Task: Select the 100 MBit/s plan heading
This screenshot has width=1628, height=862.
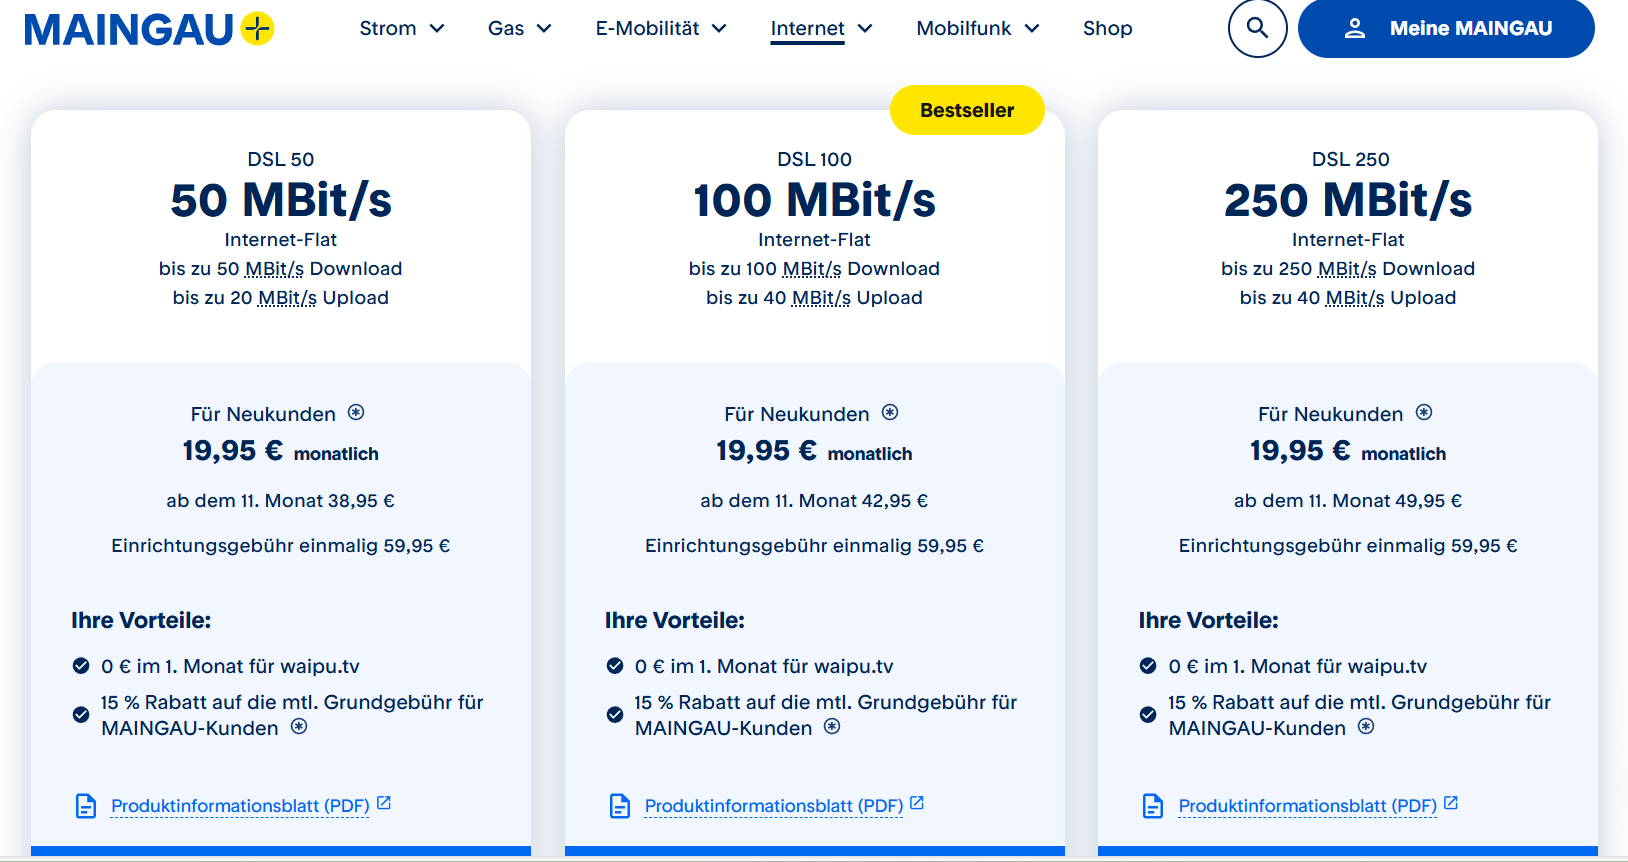Action: tap(814, 200)
